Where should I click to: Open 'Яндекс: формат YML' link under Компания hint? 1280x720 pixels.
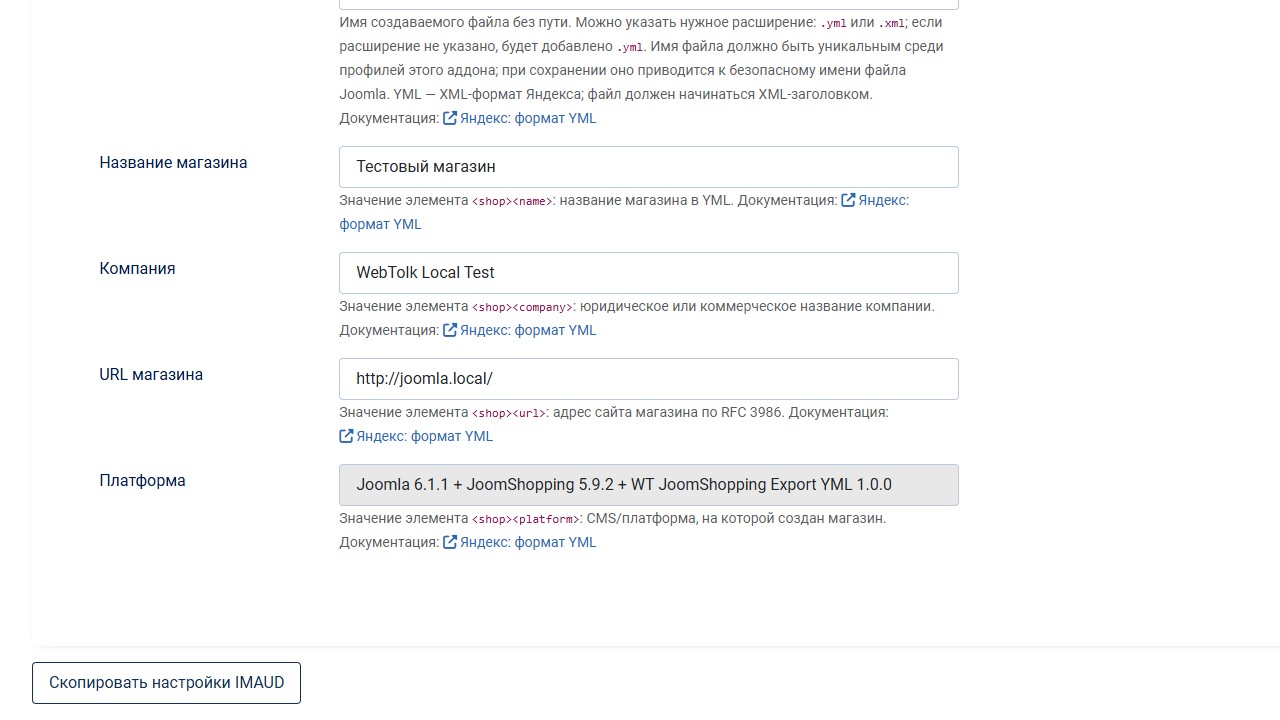coord(528,330)
